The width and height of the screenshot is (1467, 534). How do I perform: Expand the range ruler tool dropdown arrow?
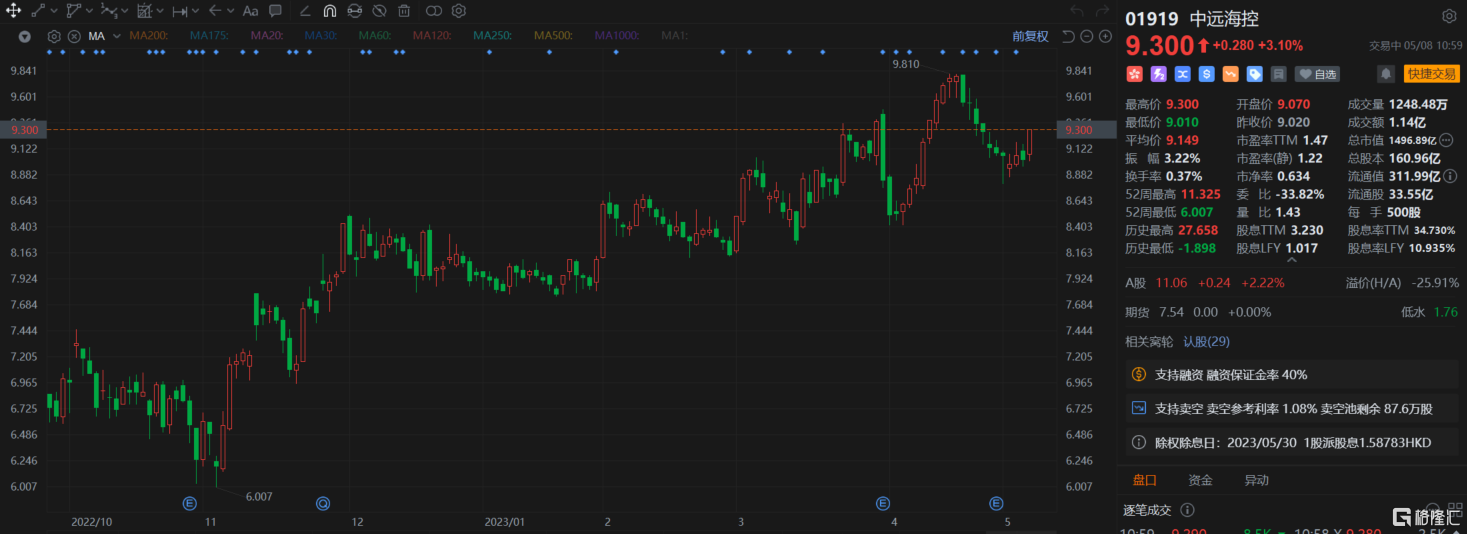coord(196,11)
